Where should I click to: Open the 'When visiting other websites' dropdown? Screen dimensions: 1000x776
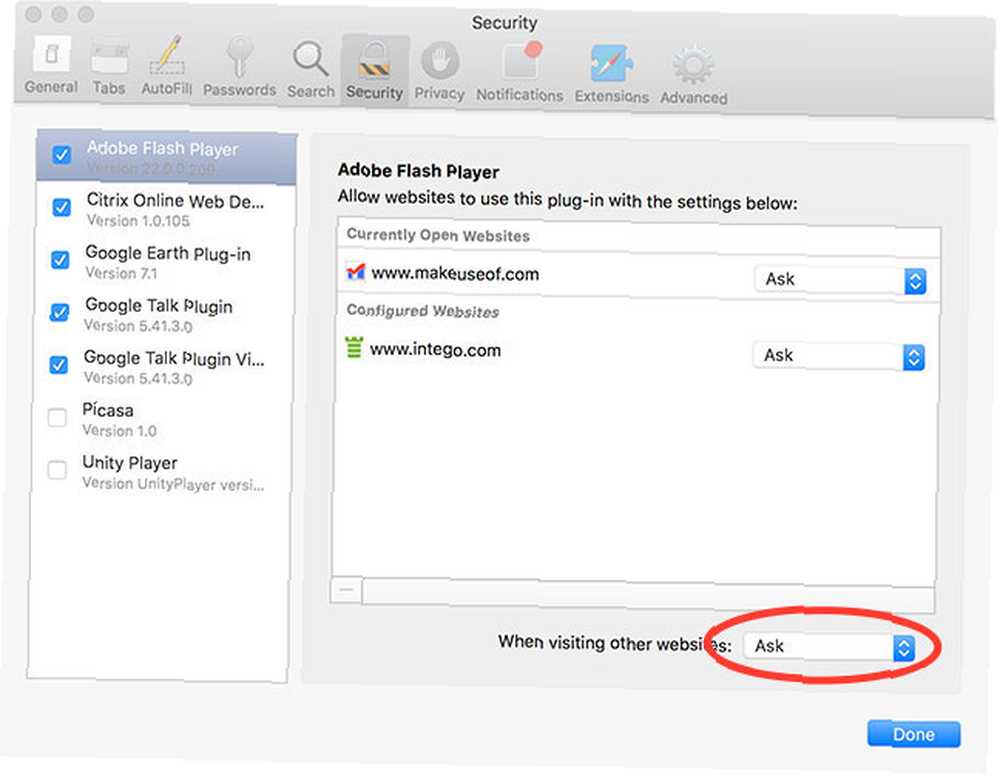[829, 647]
